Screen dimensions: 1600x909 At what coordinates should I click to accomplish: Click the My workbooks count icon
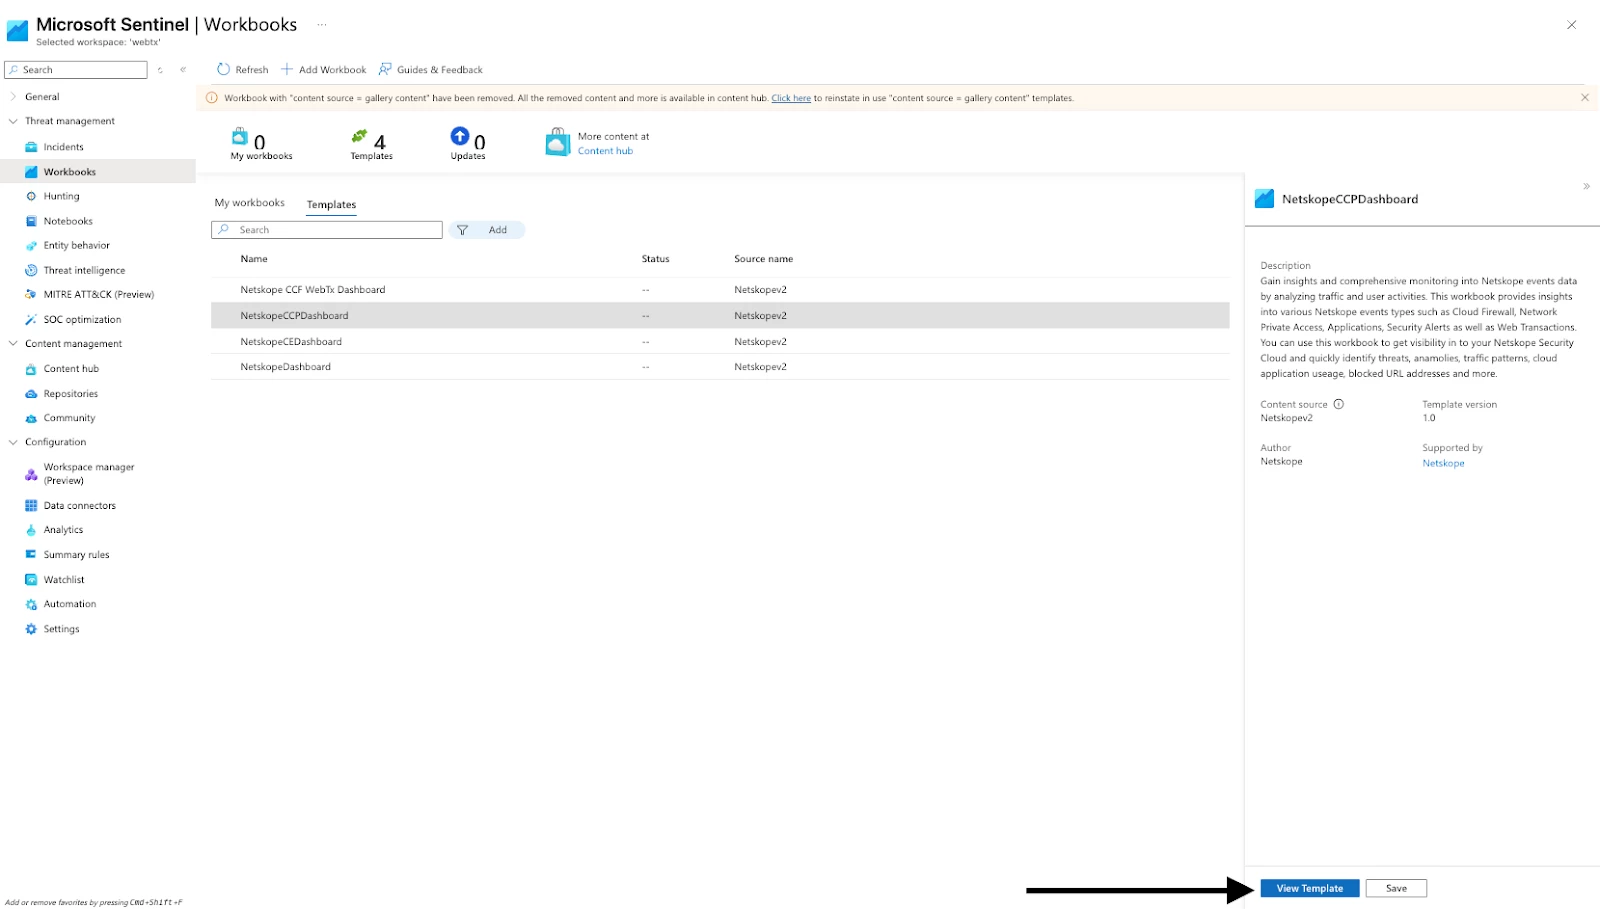pos(240,136)
